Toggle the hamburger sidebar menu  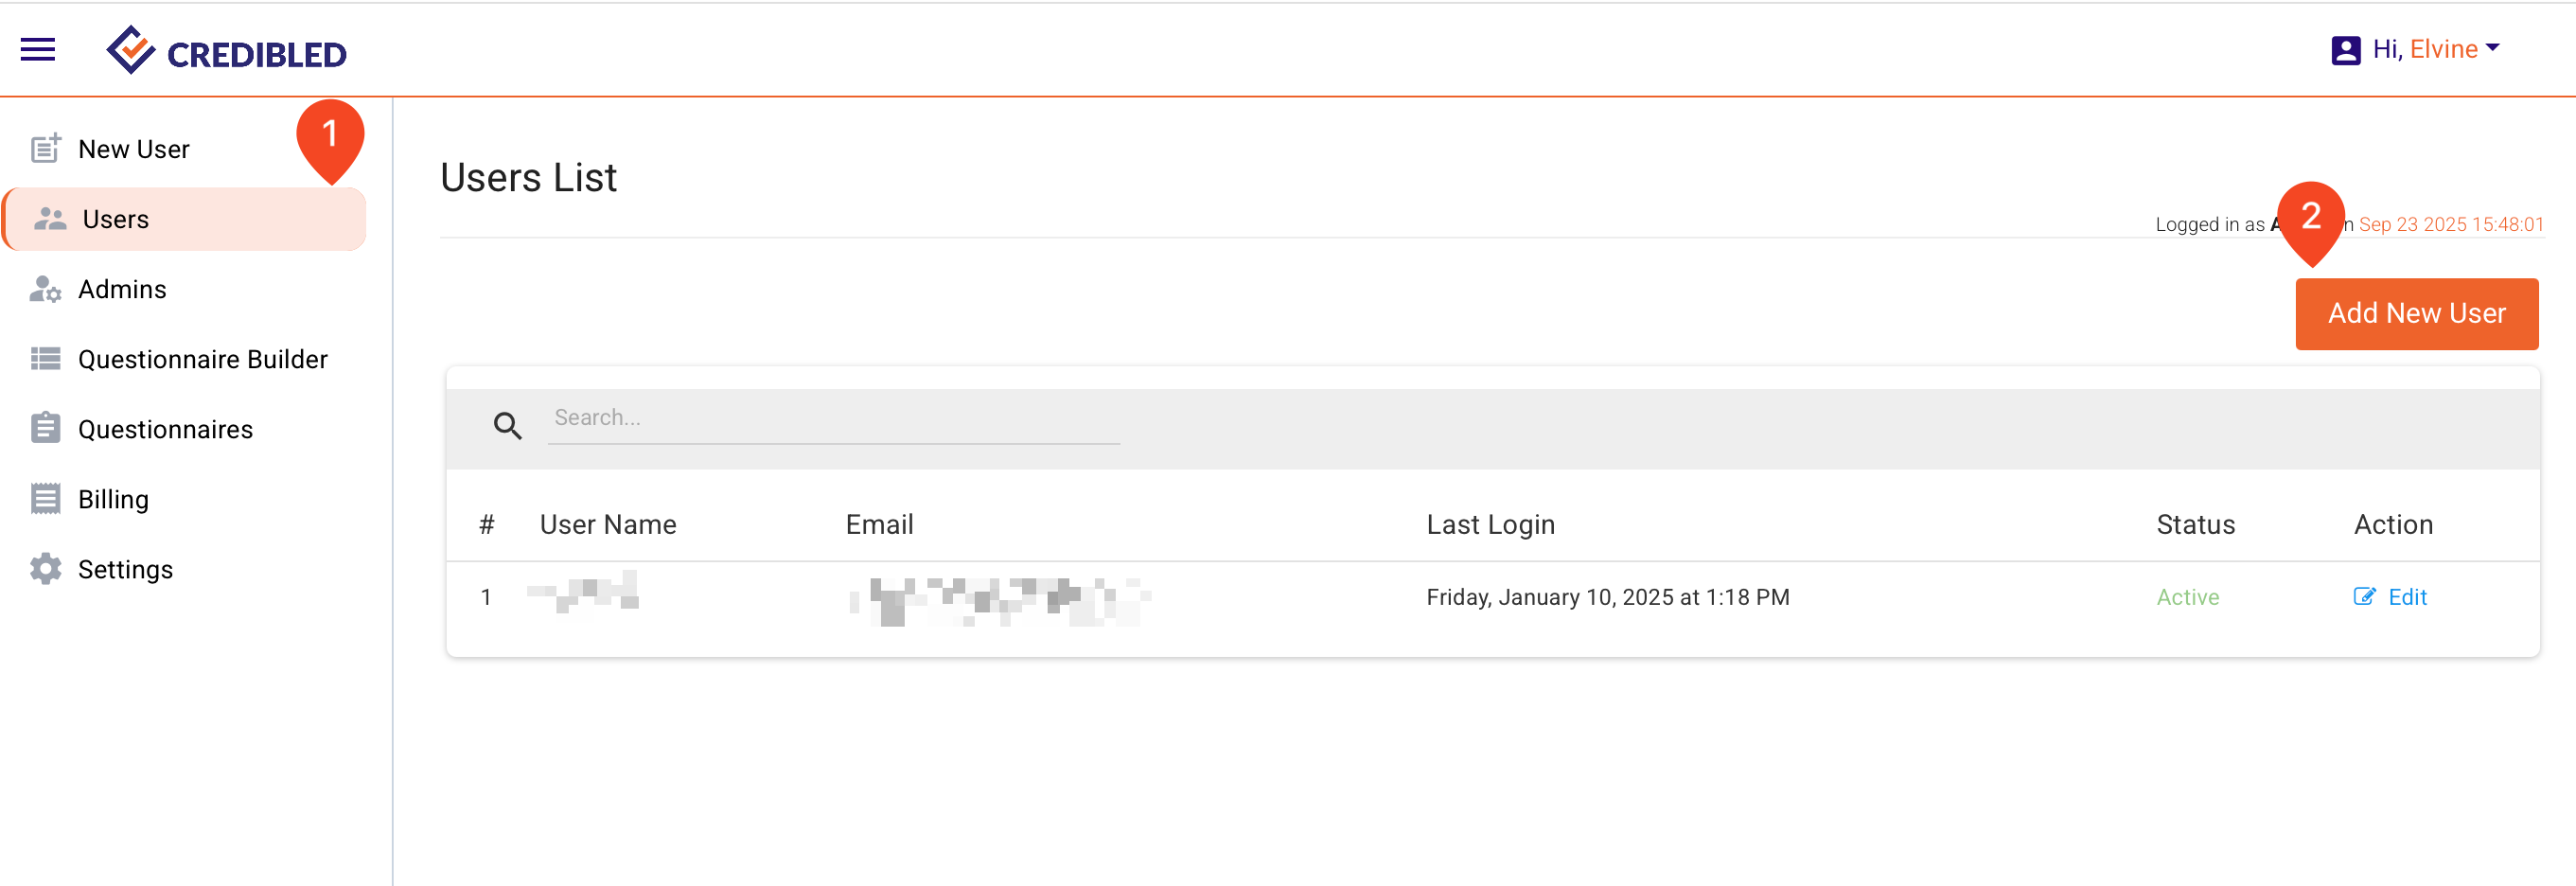point(38,49)
